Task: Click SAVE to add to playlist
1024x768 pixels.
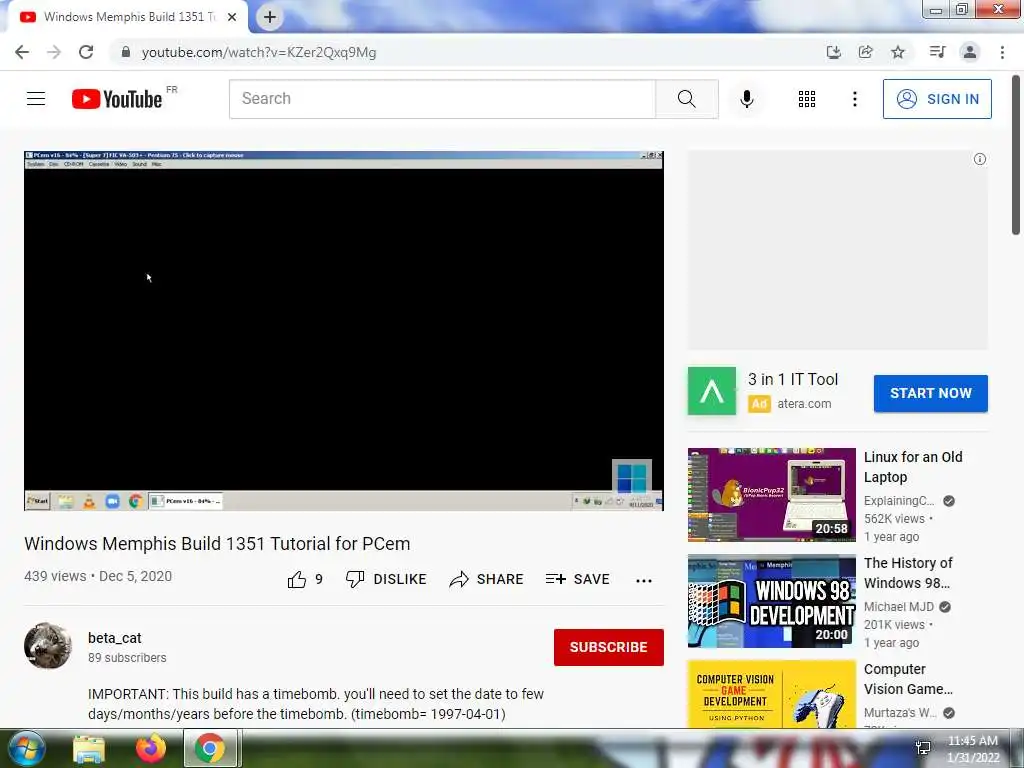Action: point(578,579)
